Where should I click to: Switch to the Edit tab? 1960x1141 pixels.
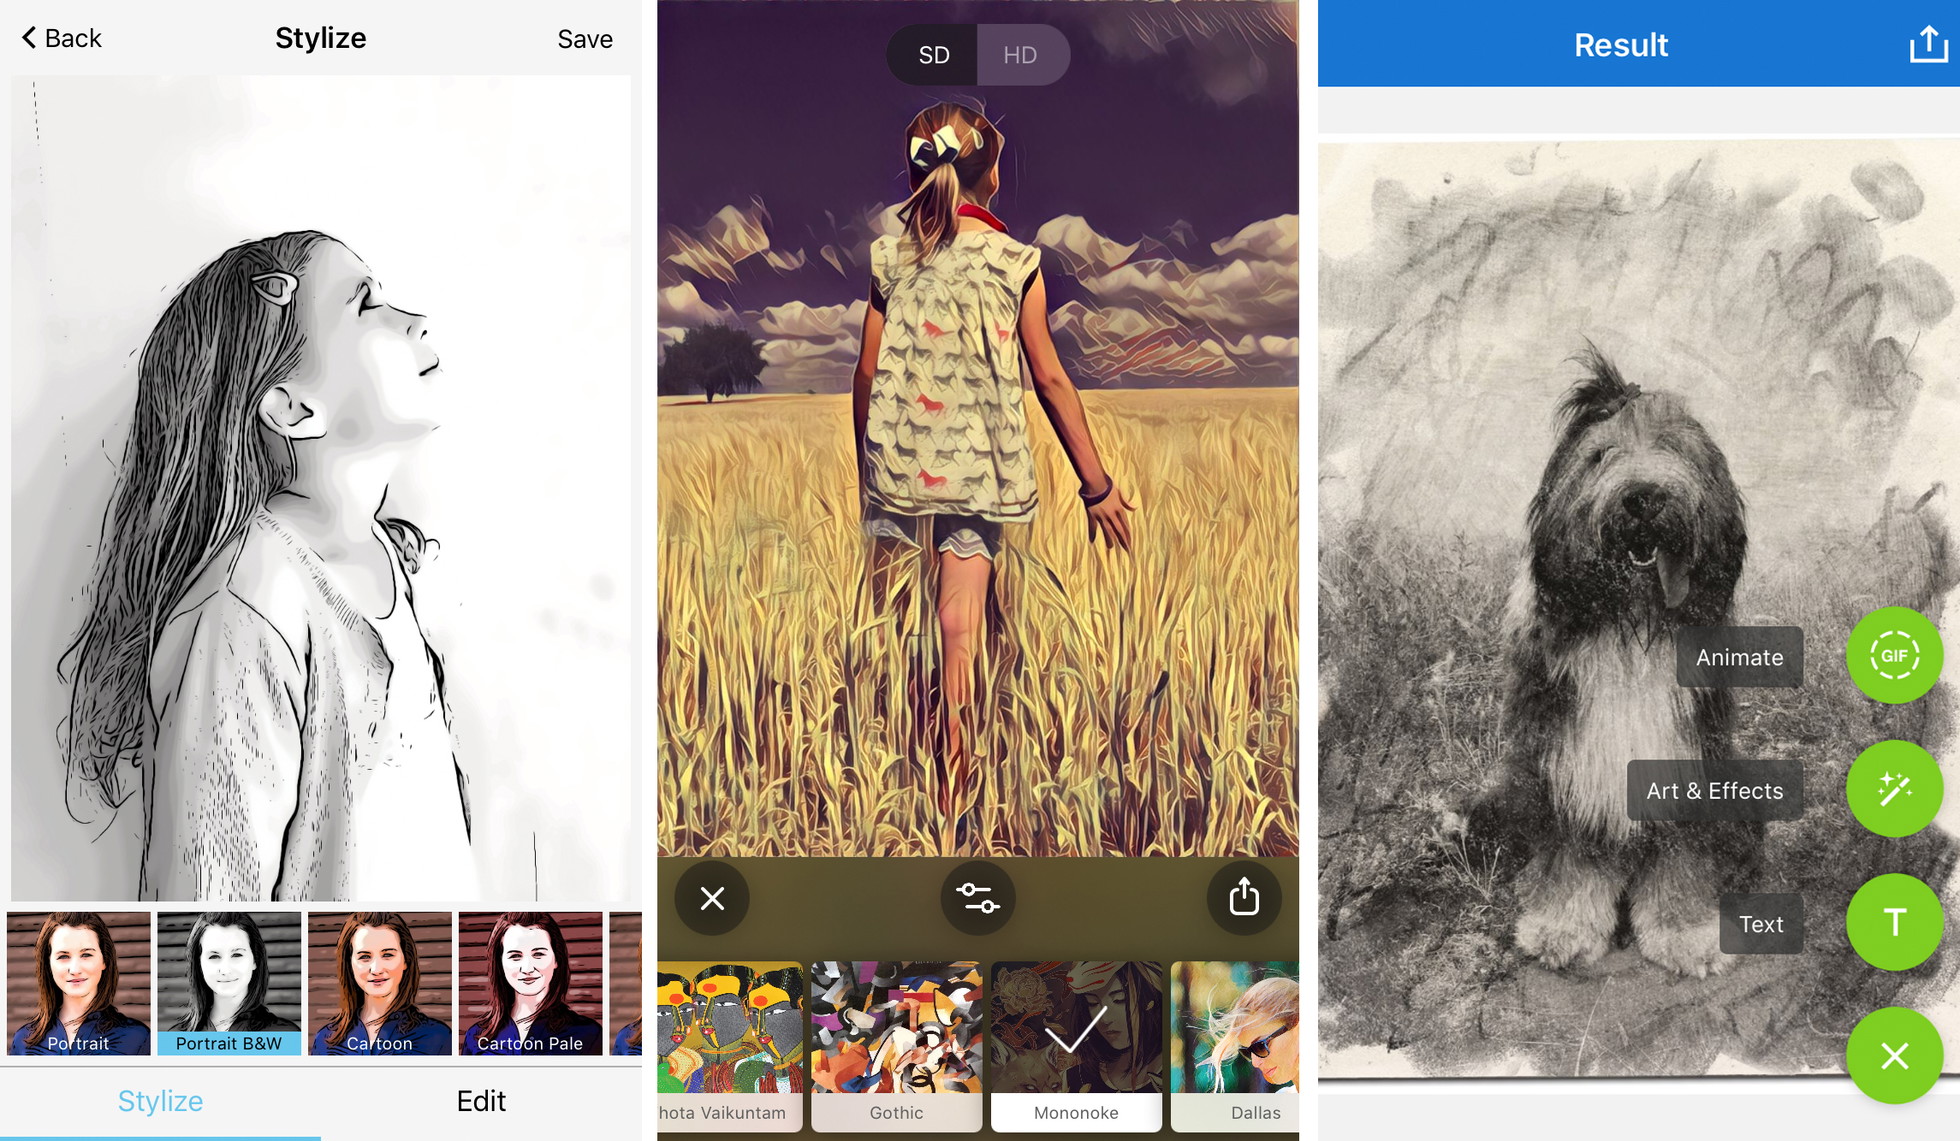481,1102
